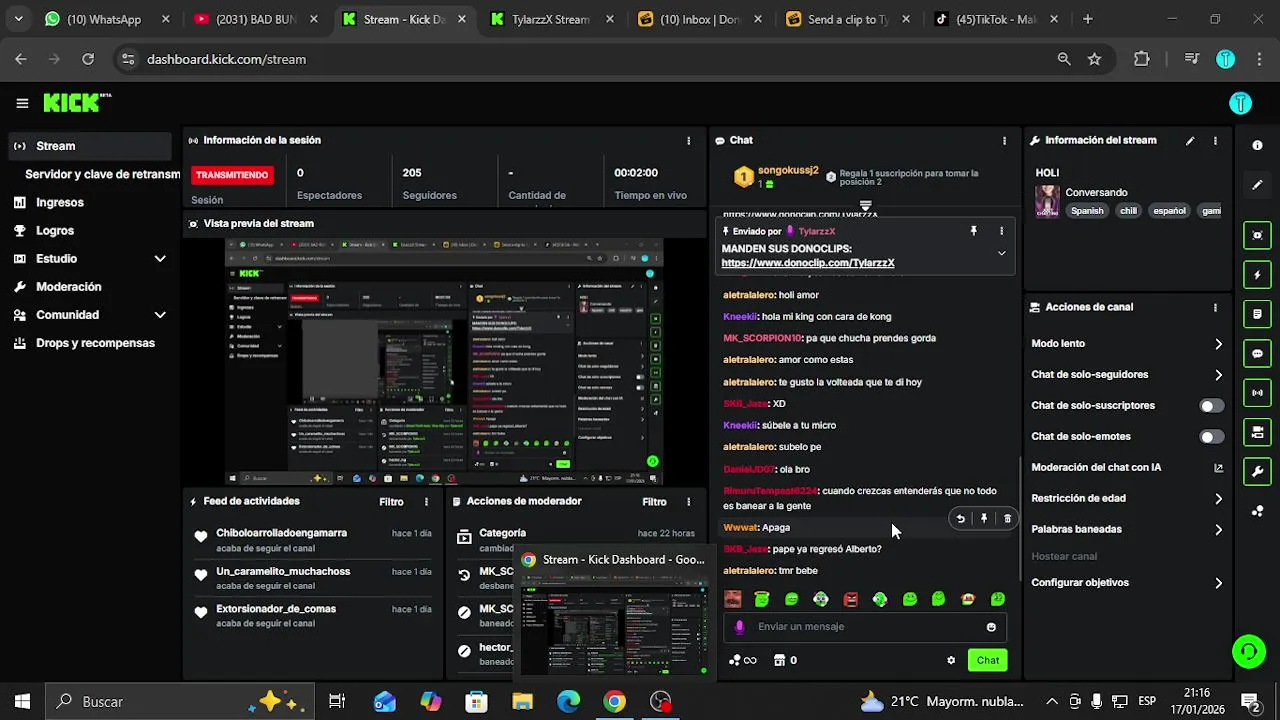Open the Acciones de moderador three-dot menu
The image size is (1280, 720).
688,502
